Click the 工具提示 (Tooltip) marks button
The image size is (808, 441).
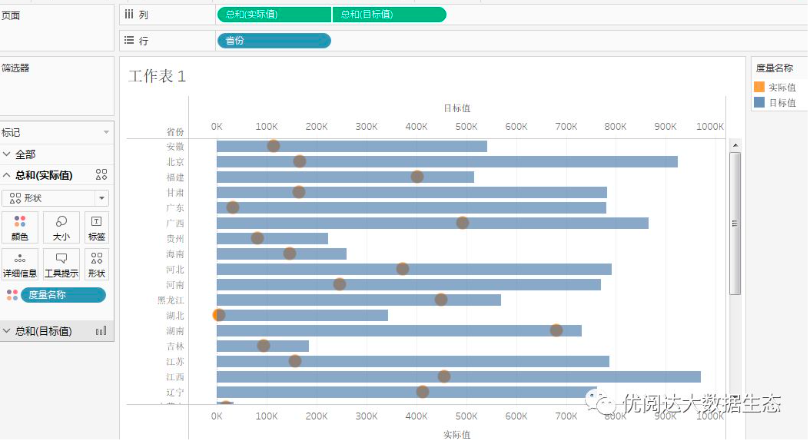pos(61,264)
